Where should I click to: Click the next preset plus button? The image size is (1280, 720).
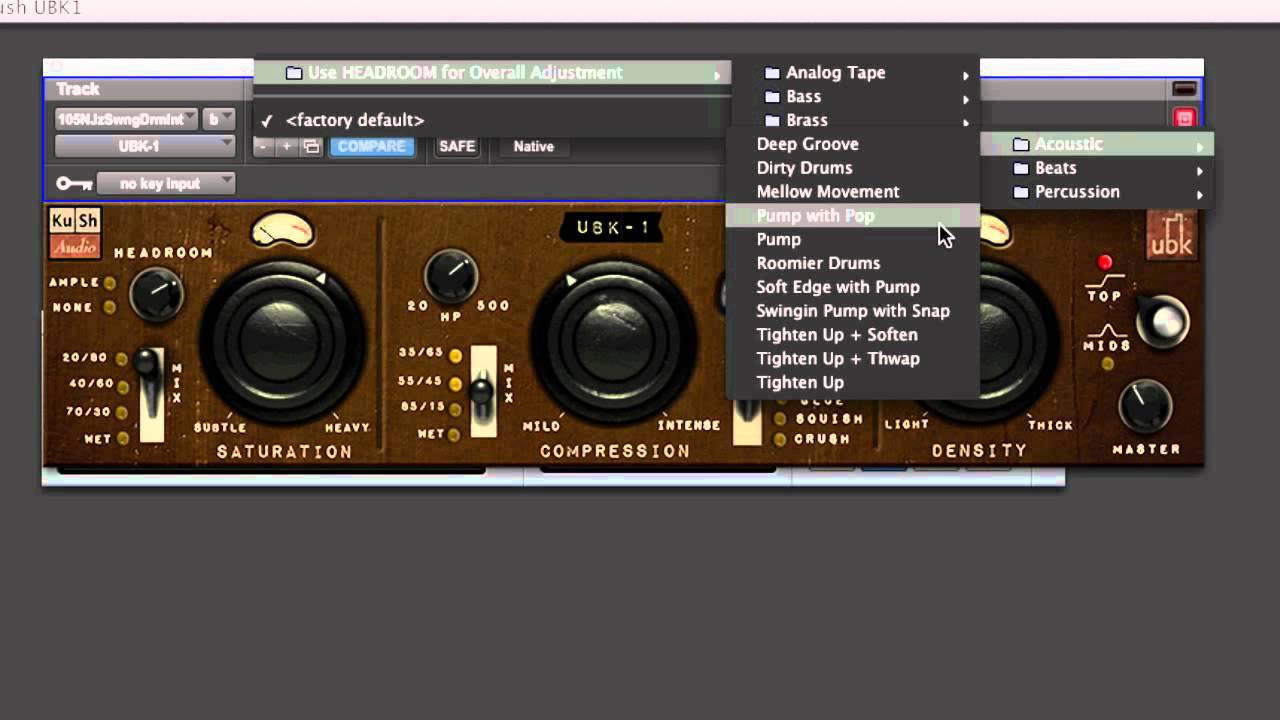(x=287, y=146)
